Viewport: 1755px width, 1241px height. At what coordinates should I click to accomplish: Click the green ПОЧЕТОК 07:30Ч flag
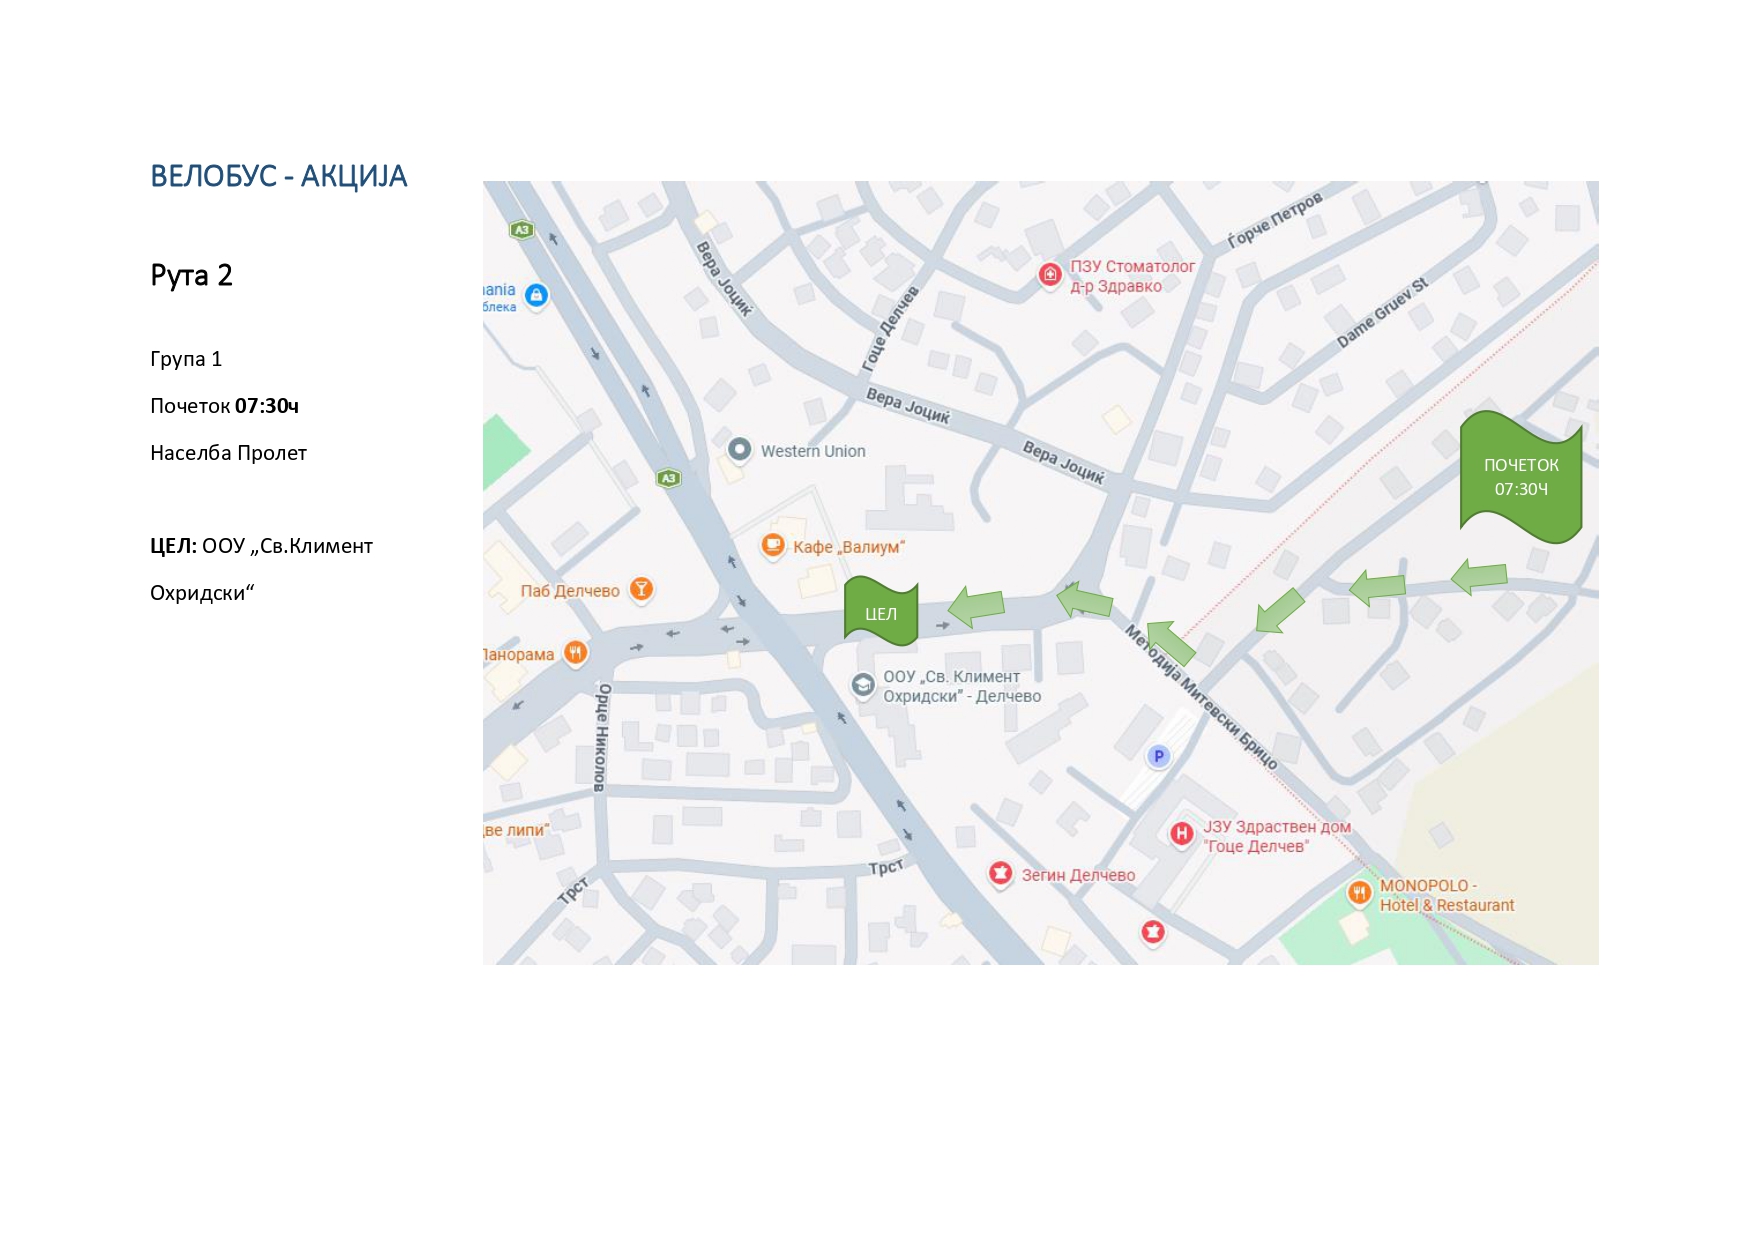pyautogui.click(x=1521, y=477)
